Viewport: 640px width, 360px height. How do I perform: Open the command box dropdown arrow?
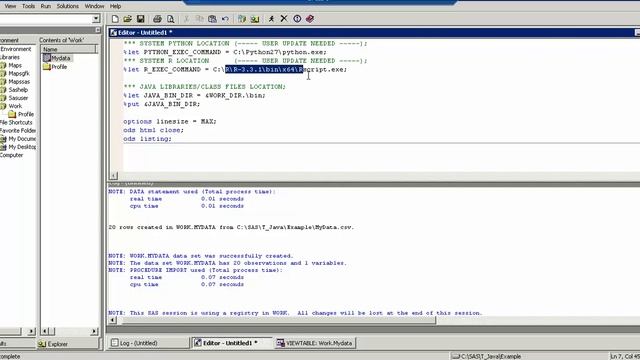(96, 18)
